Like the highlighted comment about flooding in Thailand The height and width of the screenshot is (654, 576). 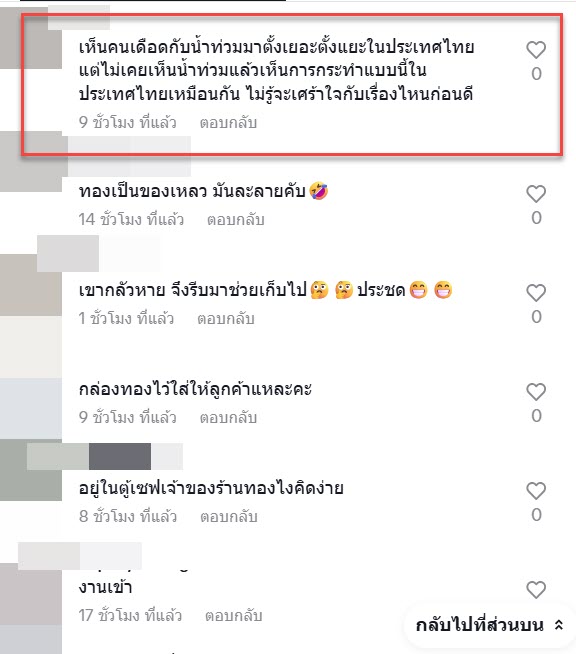(536, 50)
